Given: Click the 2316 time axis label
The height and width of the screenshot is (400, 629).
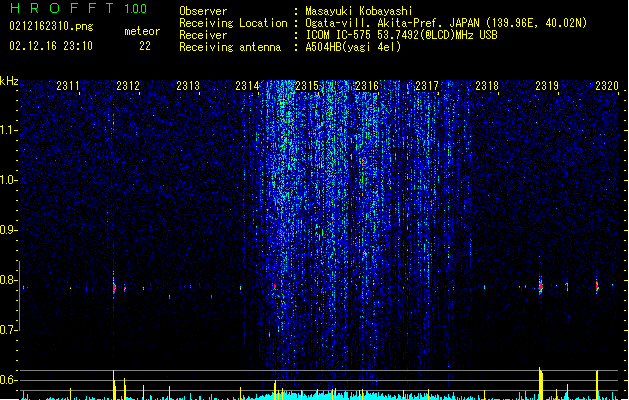Looking at the screenshot, I should pyautogui.click(x=367, y=85).
